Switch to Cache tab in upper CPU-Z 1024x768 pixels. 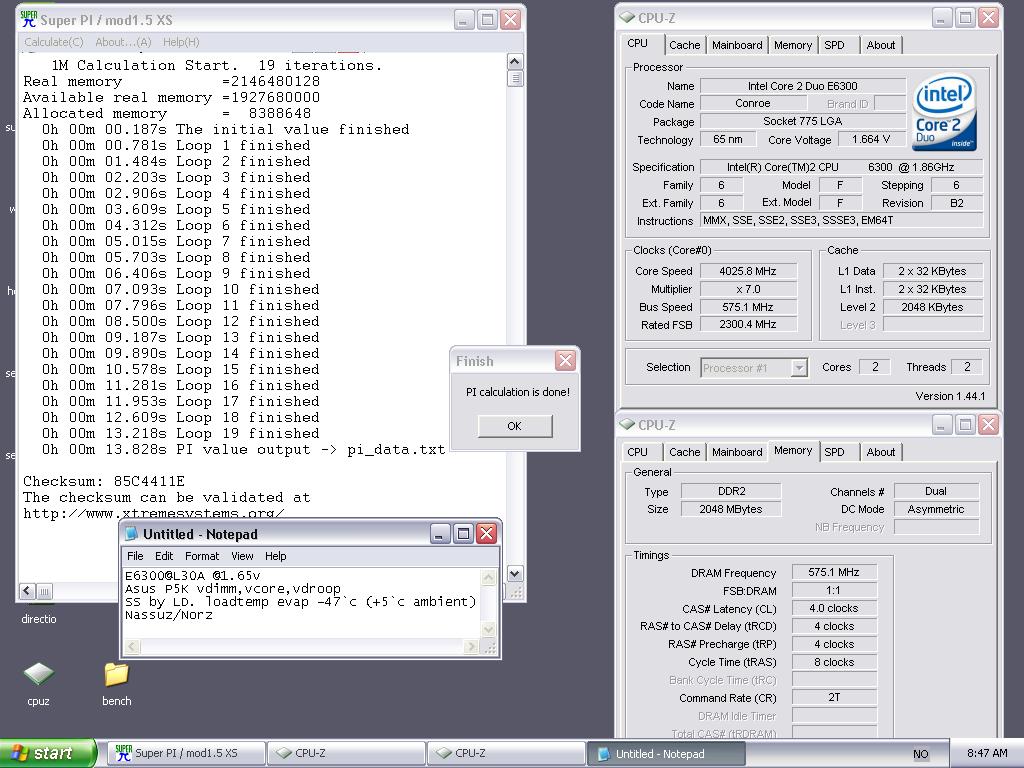point(684,45)
